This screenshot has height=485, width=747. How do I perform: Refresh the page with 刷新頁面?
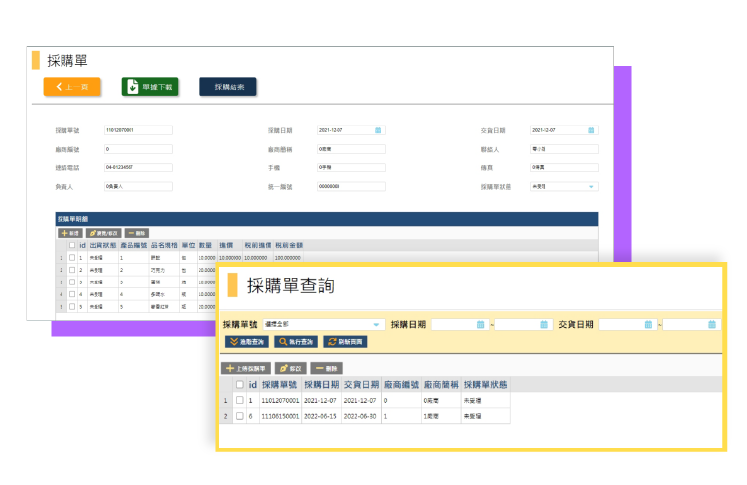[x=345, y=341]
